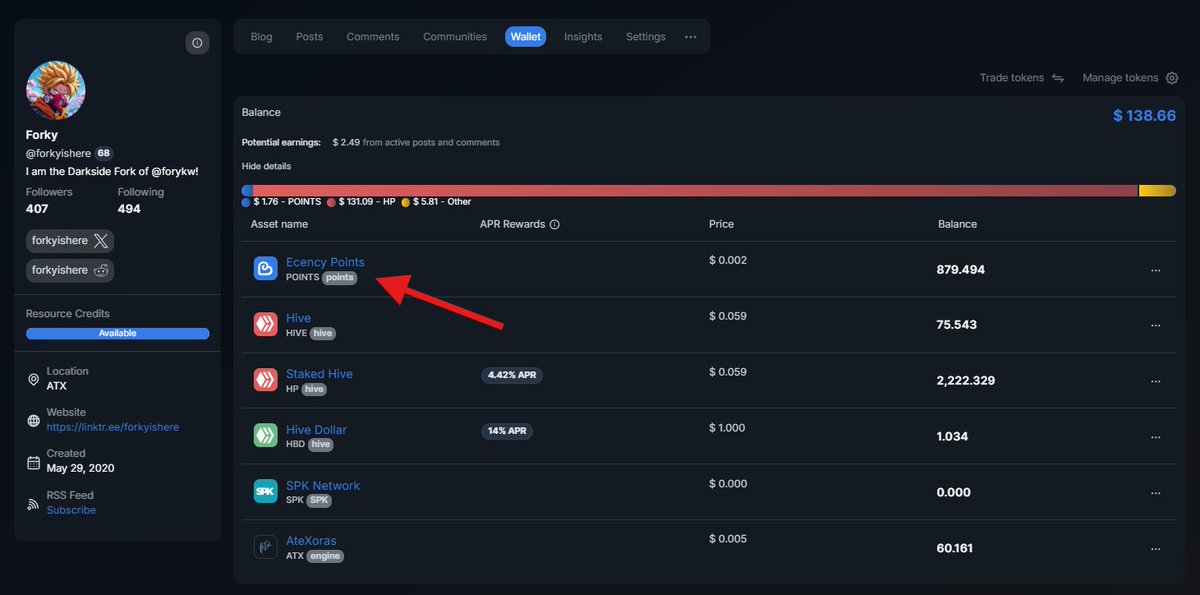1200x595 pixels.
Task: Open the profile info icon button
Action: point(197,43)
